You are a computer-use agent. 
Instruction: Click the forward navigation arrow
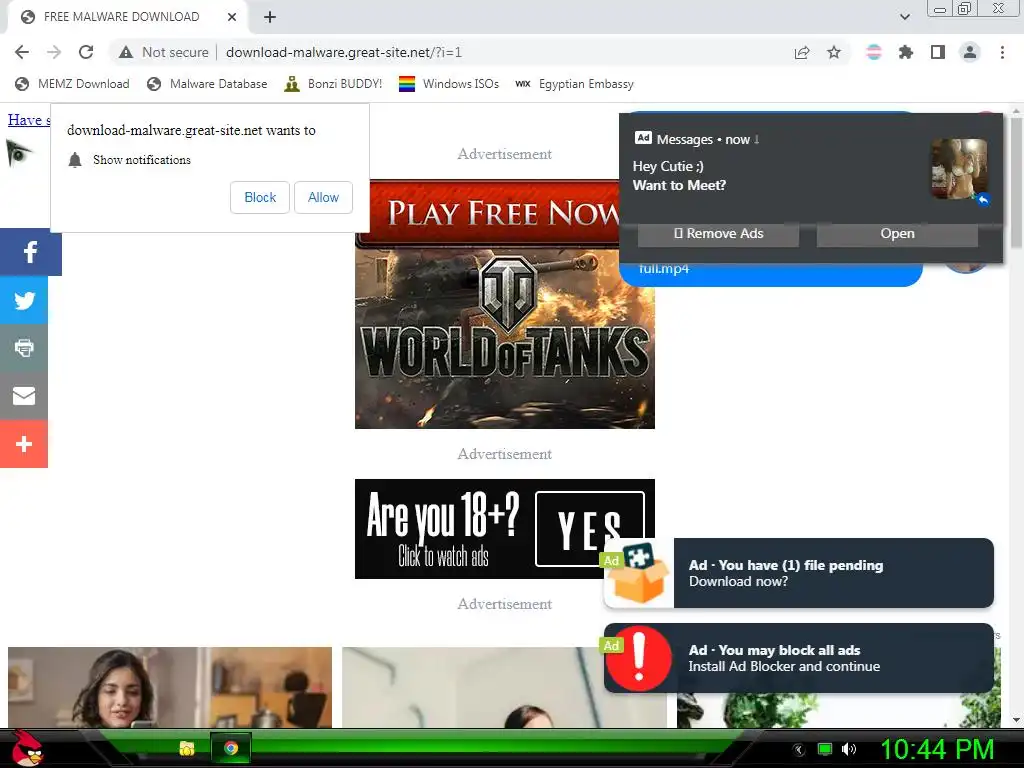point(54,52)
